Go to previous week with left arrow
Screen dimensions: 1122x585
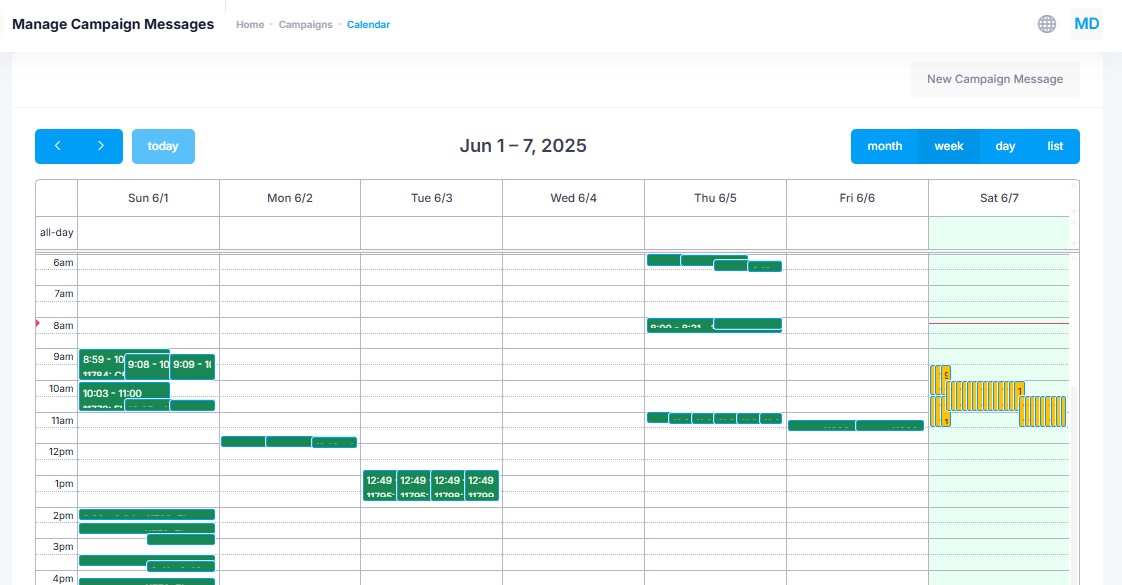[x=57, y=146]
